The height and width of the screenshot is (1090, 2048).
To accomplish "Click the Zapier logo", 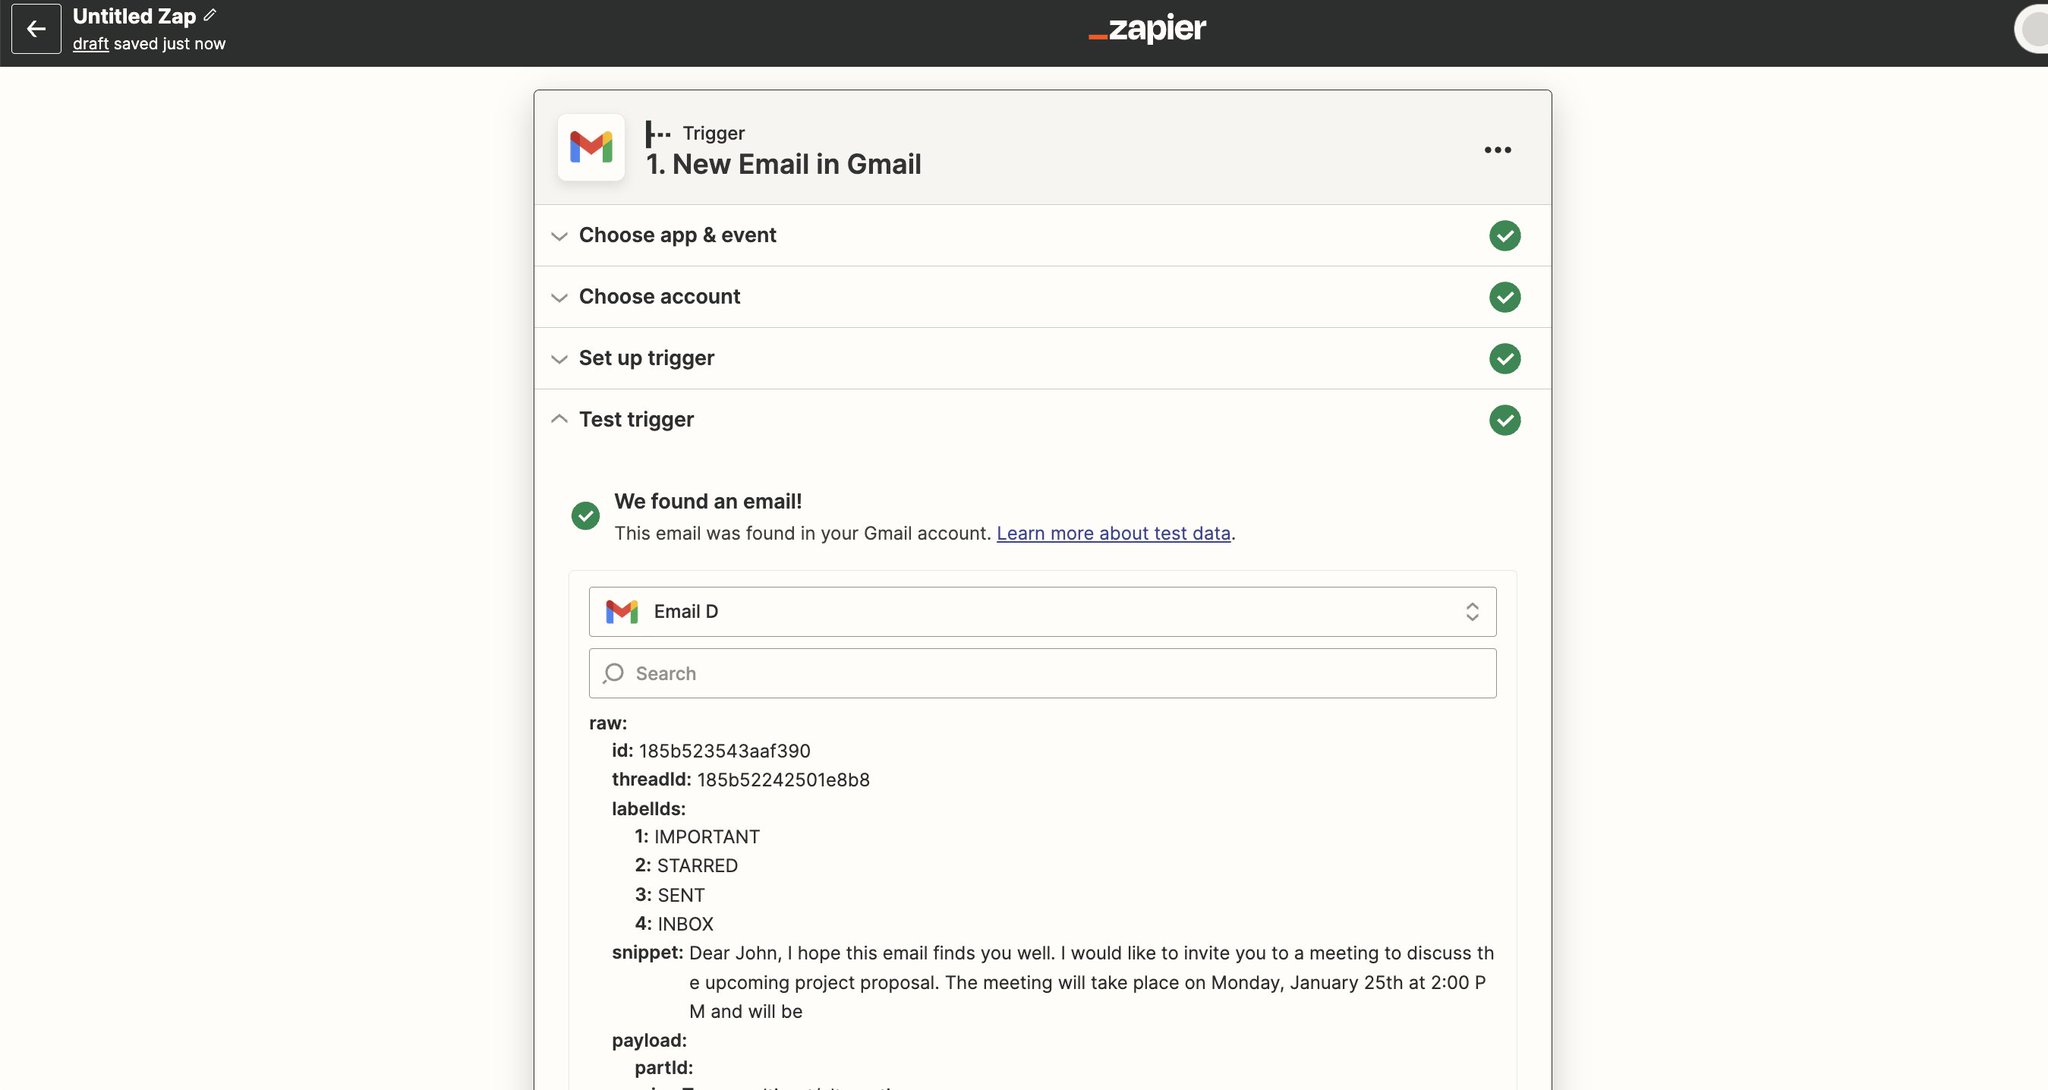I will [x=1147, y=29].
